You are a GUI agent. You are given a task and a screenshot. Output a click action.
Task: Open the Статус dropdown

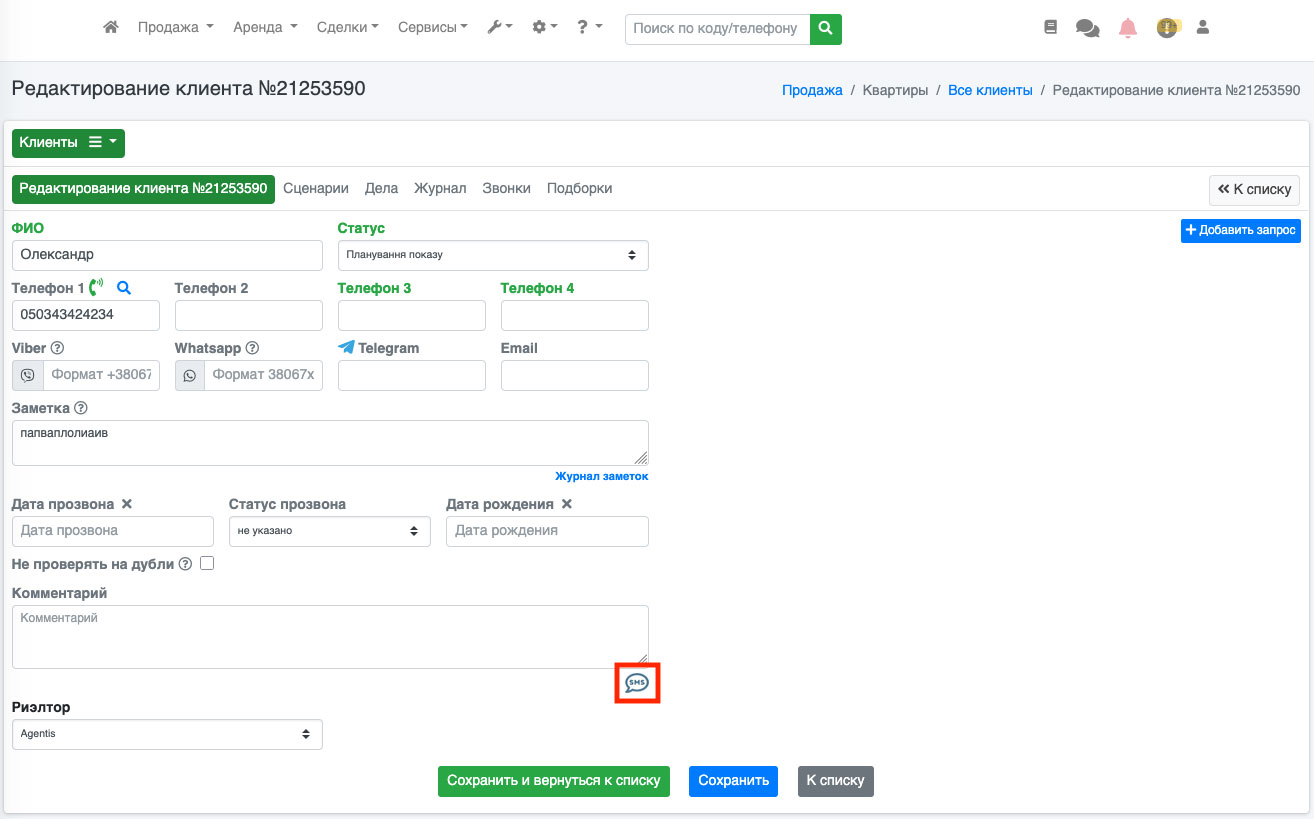[493, 255]
